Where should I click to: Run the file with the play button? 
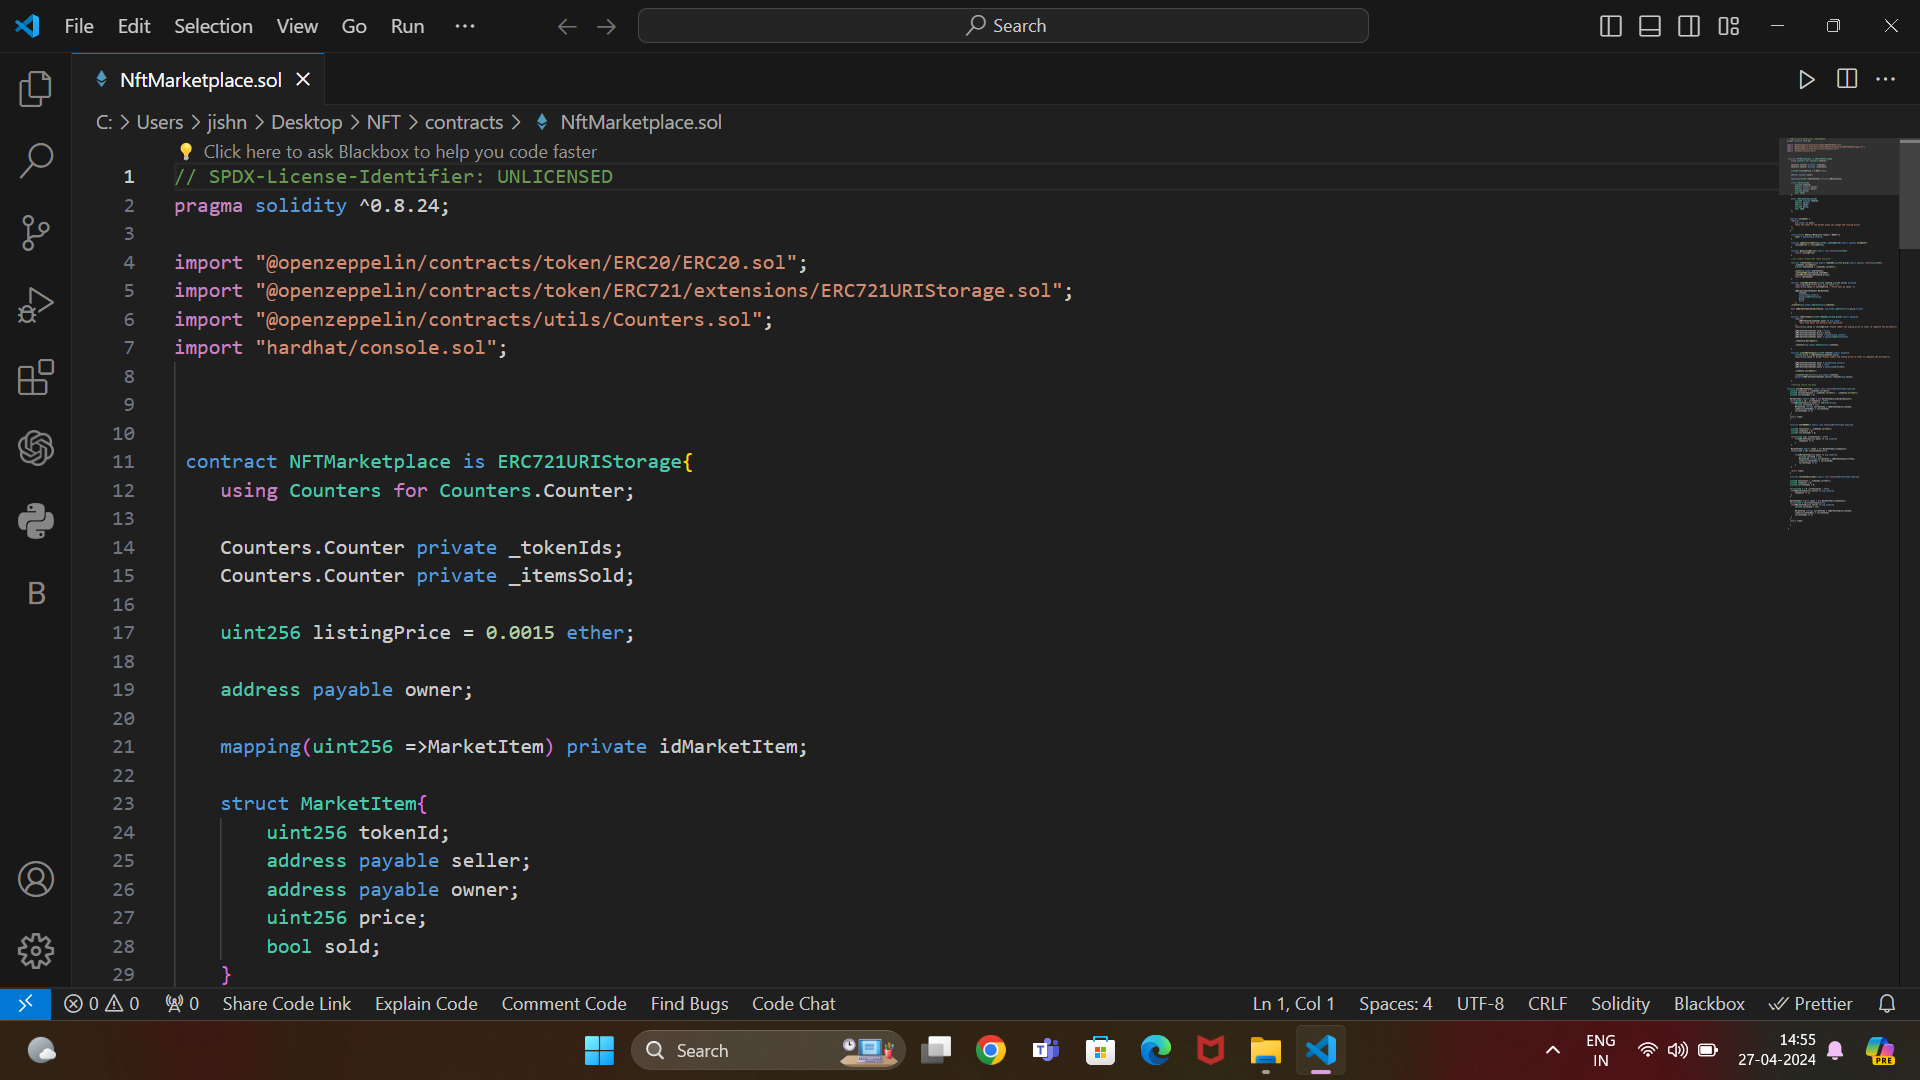pyautogui.click(x=1806, y=80)
